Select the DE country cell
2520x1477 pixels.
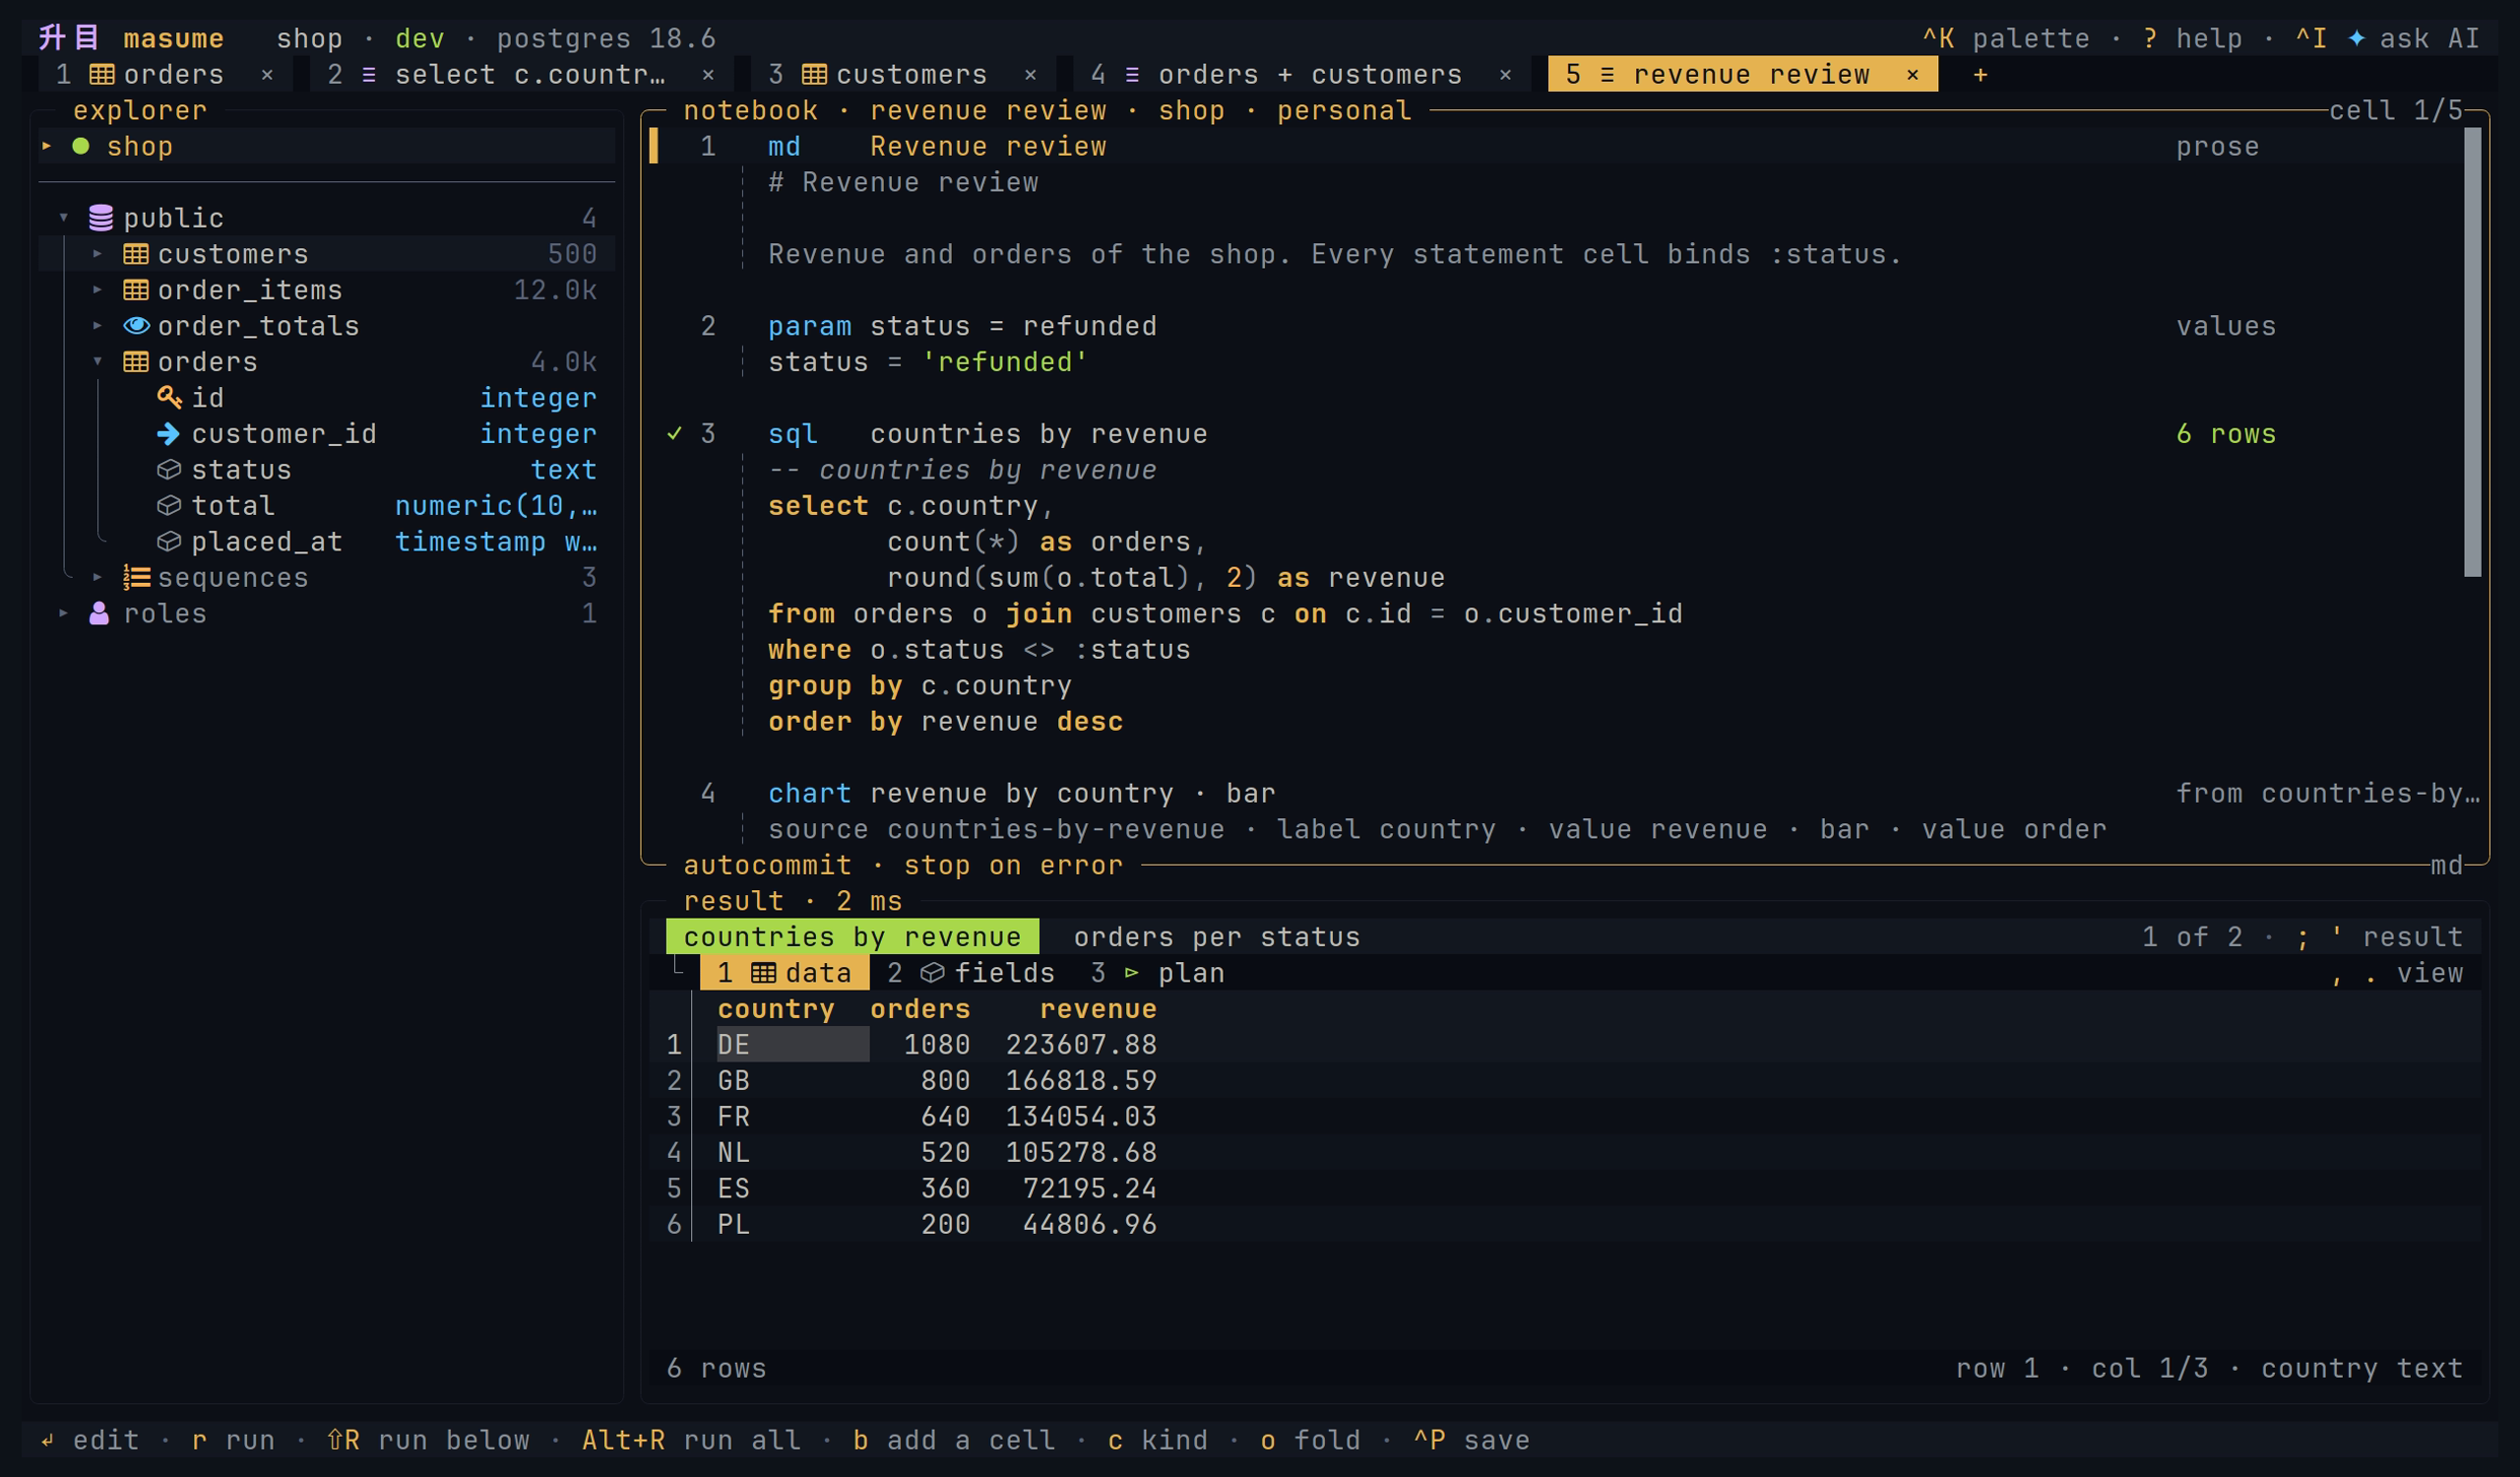tap(792, 1044)
